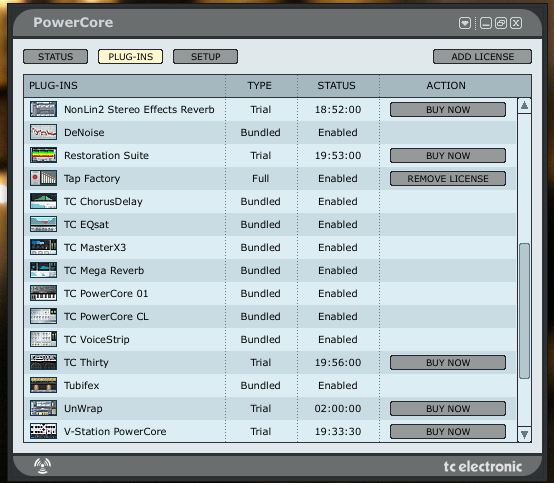Viewport: 554px width, 483px height.
Task: Click the 19:56:00 trial time value
Action: pos(338,363)
